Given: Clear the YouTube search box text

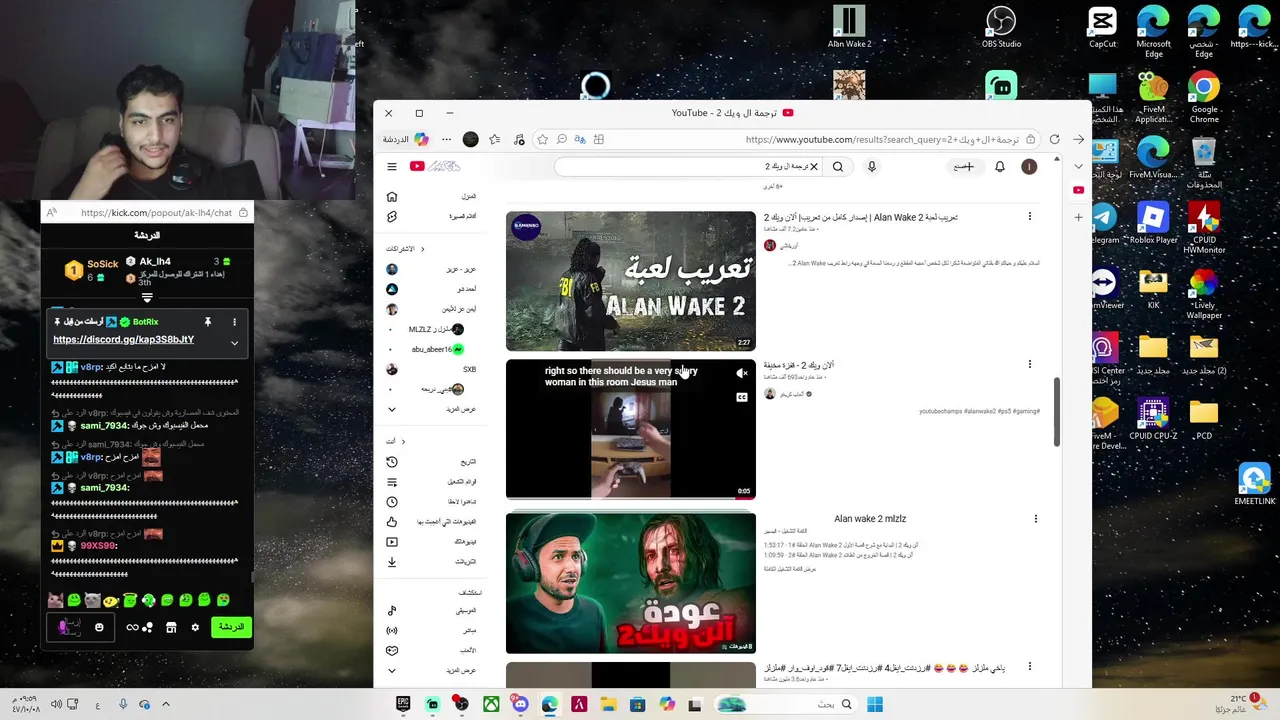Looking at the screenshot, I should (814, 167).
